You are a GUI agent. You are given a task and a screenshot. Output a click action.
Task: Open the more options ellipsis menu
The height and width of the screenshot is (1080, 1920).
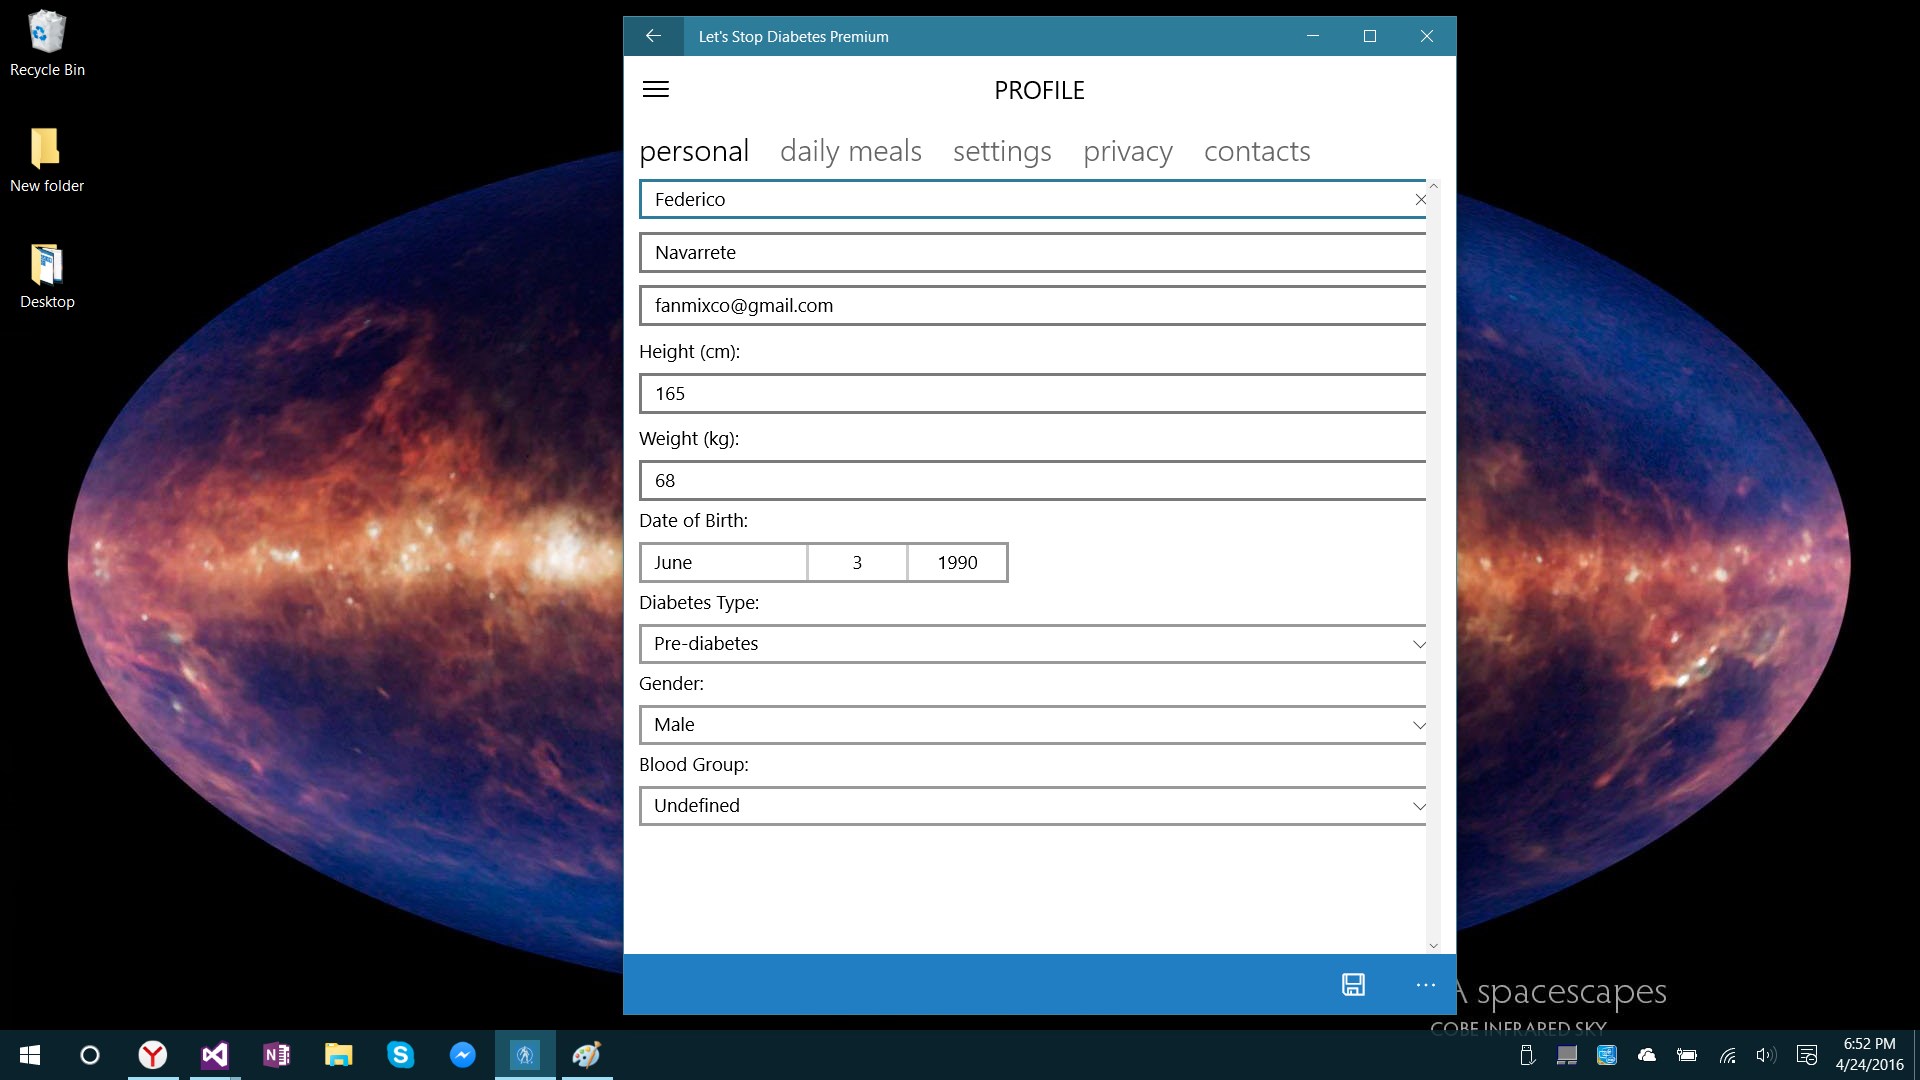1426,985
